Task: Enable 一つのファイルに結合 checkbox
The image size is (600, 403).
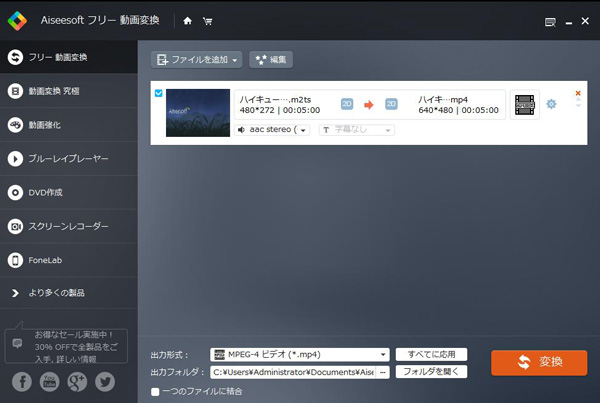Action: tap(155, 392)
